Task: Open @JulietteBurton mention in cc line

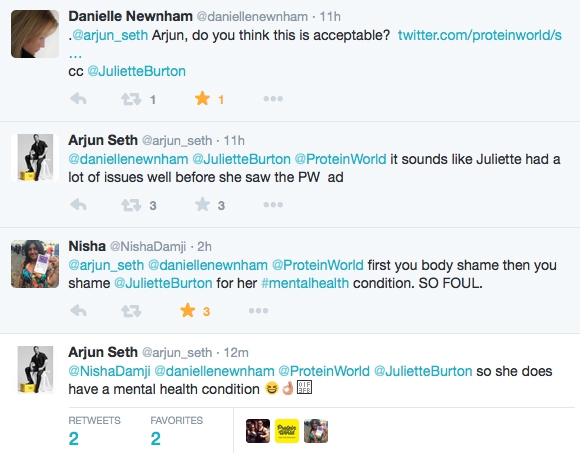Action: (x=136, y=71)
